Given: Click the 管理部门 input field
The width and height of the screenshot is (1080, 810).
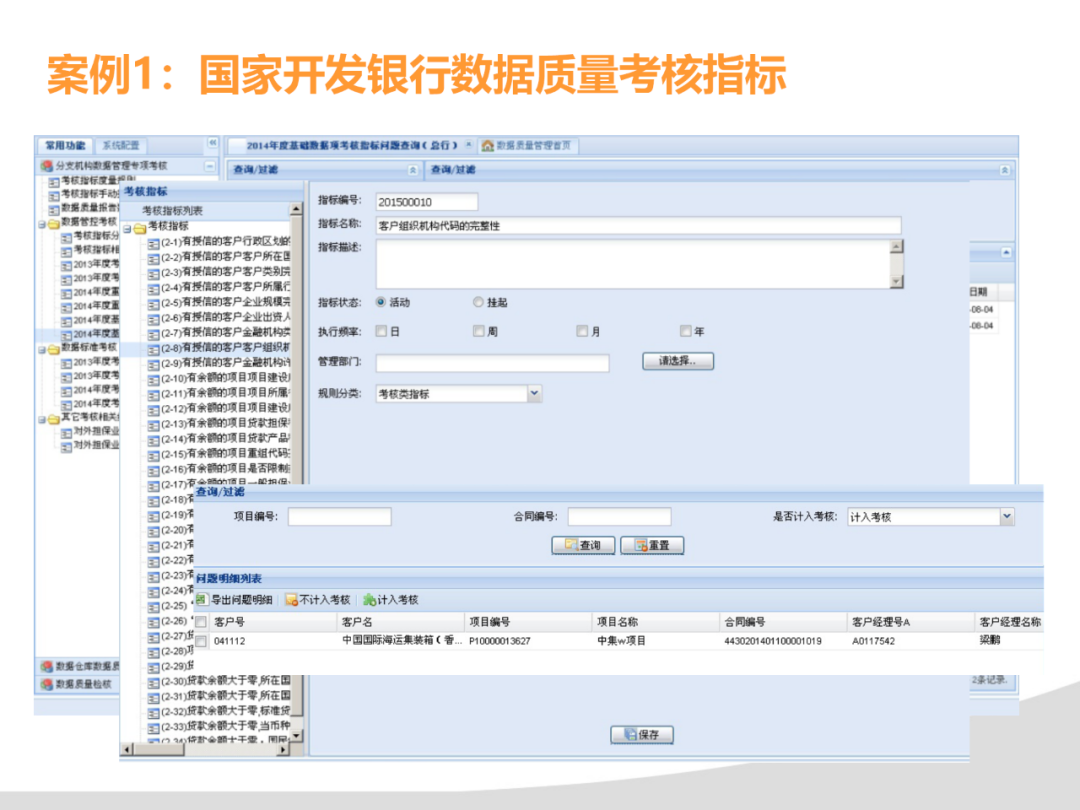Looking at the screenshot, I should coord(492,363).
